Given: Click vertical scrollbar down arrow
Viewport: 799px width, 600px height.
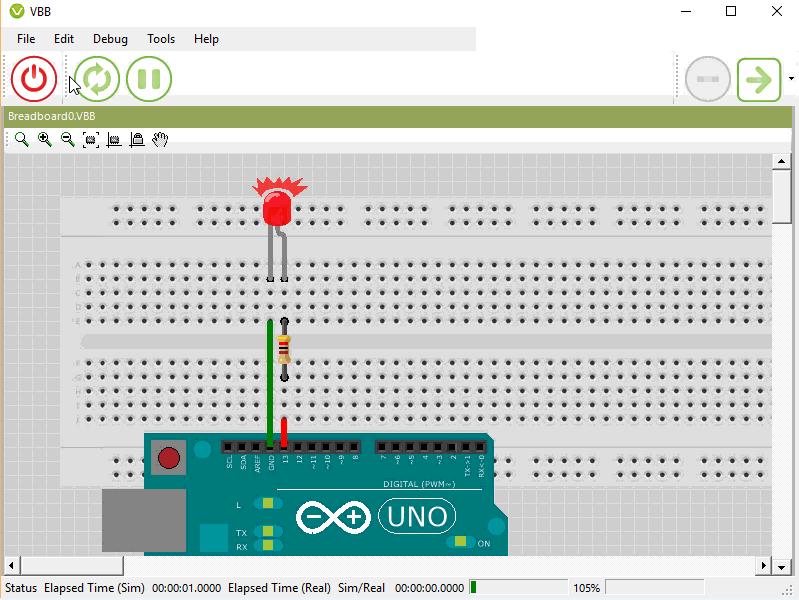Looking at the screenshot, I should pyautogui.click(x=781, y=566).
